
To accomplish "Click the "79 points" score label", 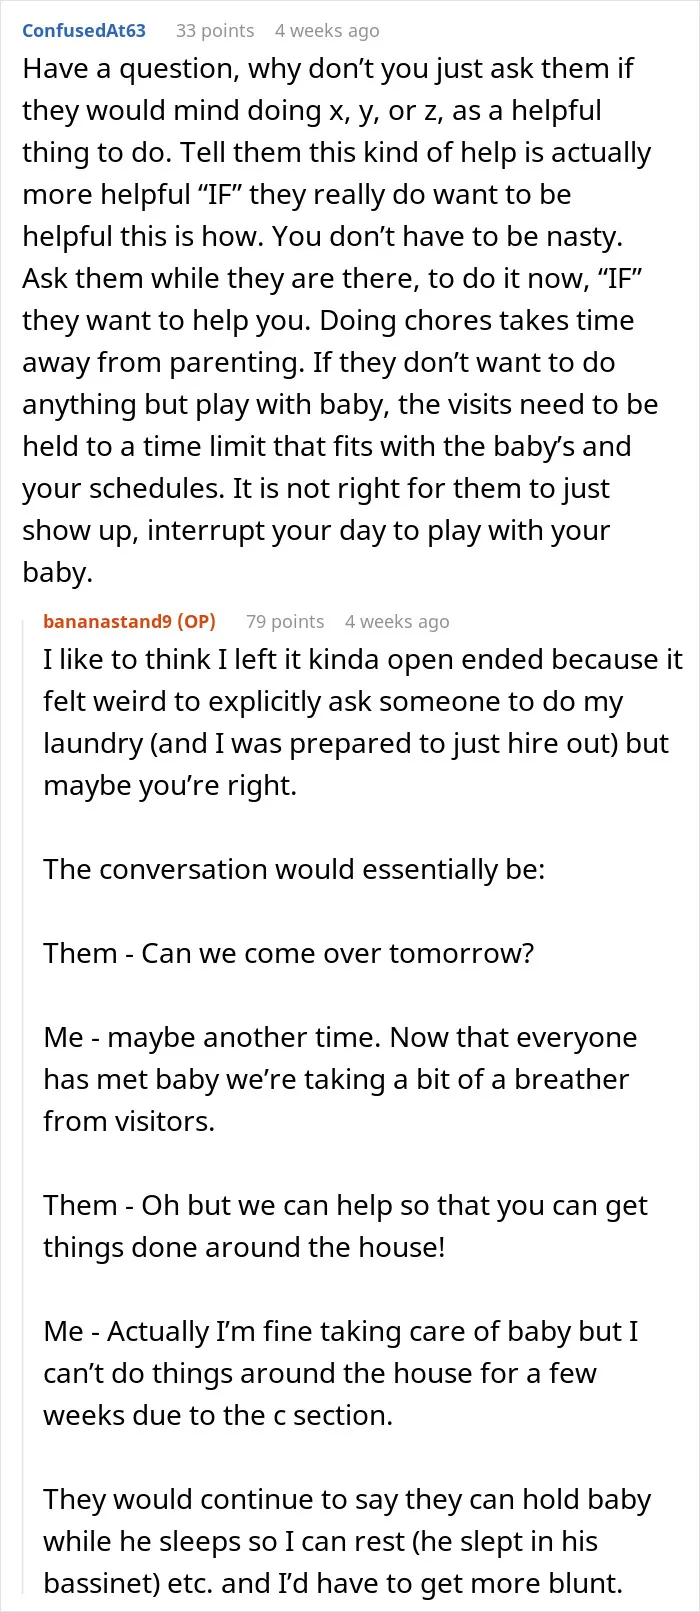I will point(285,621).
